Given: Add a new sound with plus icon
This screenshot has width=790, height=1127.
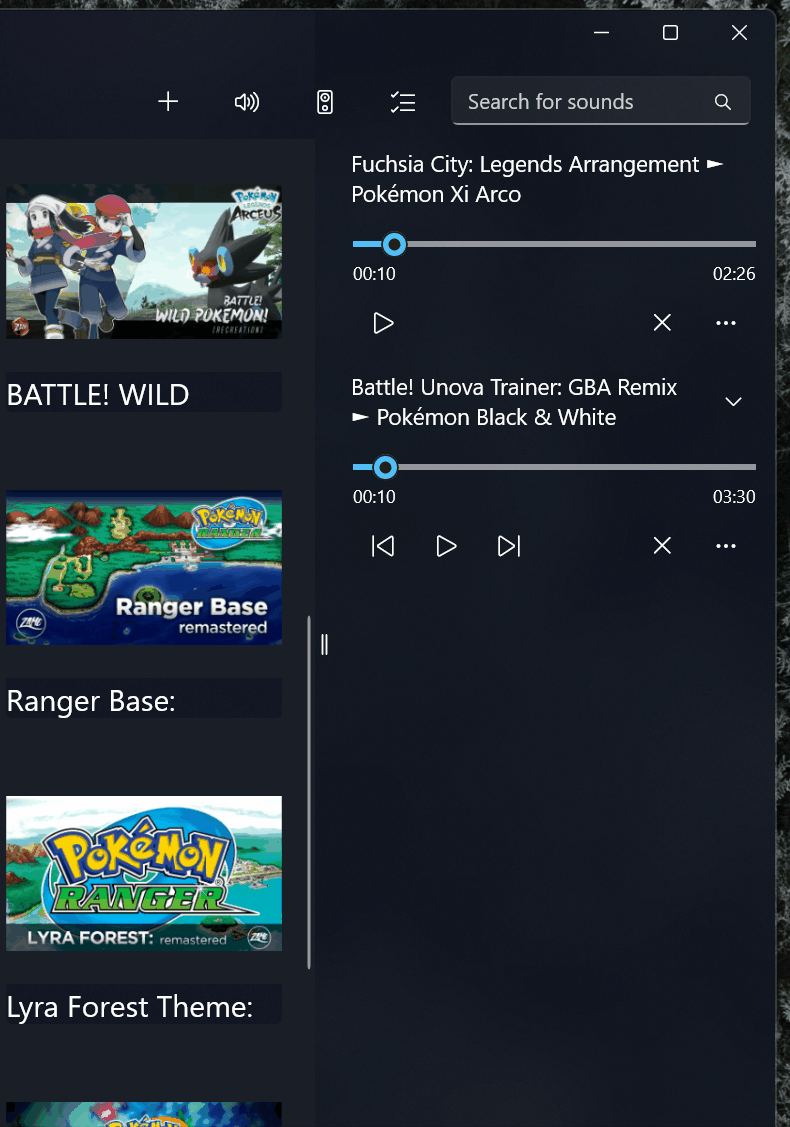Looking at the screenshot, I should pyautogui.click(x=167, y=101).
